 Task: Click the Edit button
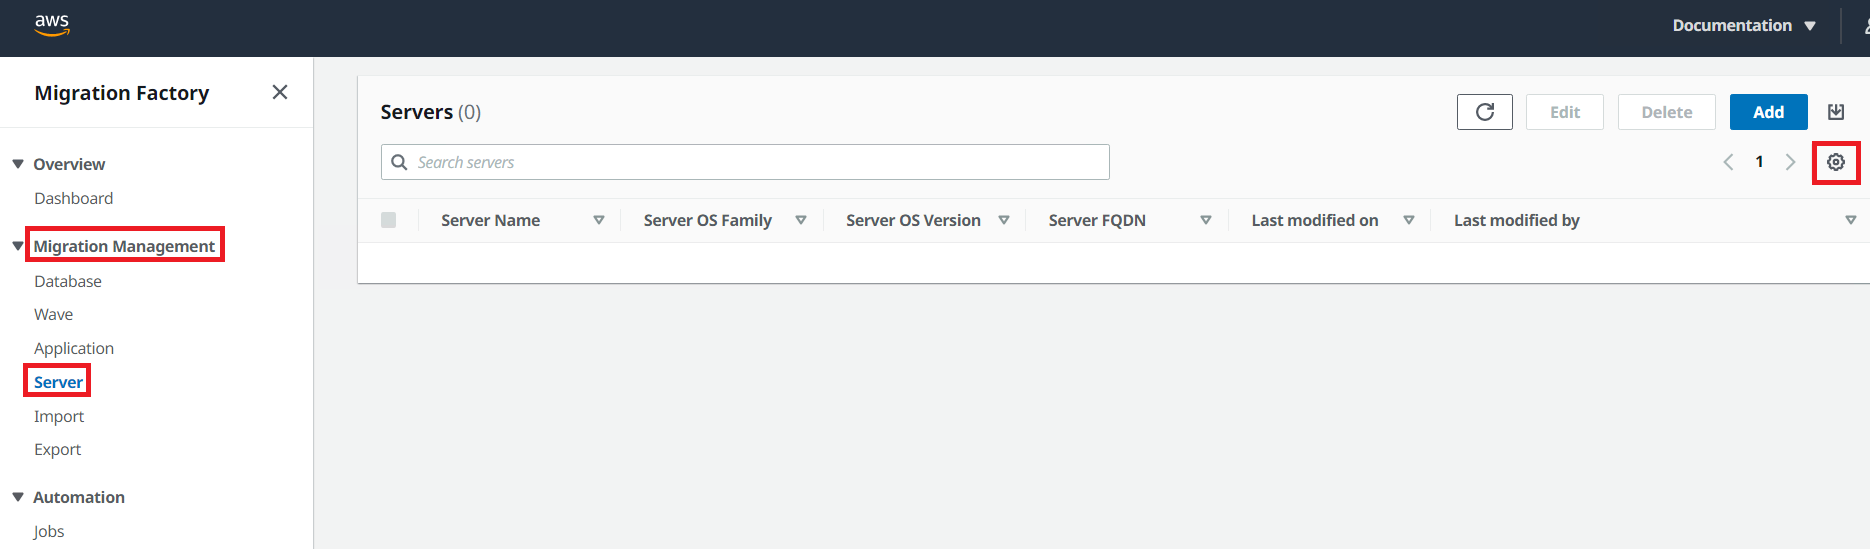coord(1565,112)
